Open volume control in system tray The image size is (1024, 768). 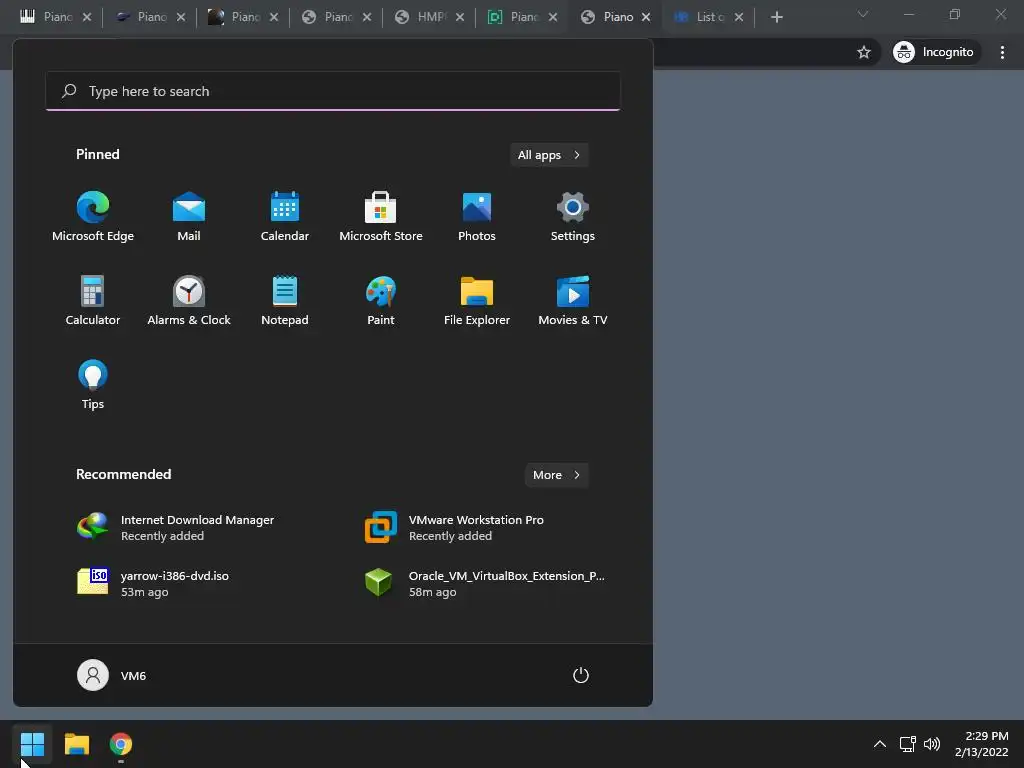[932, 744]
